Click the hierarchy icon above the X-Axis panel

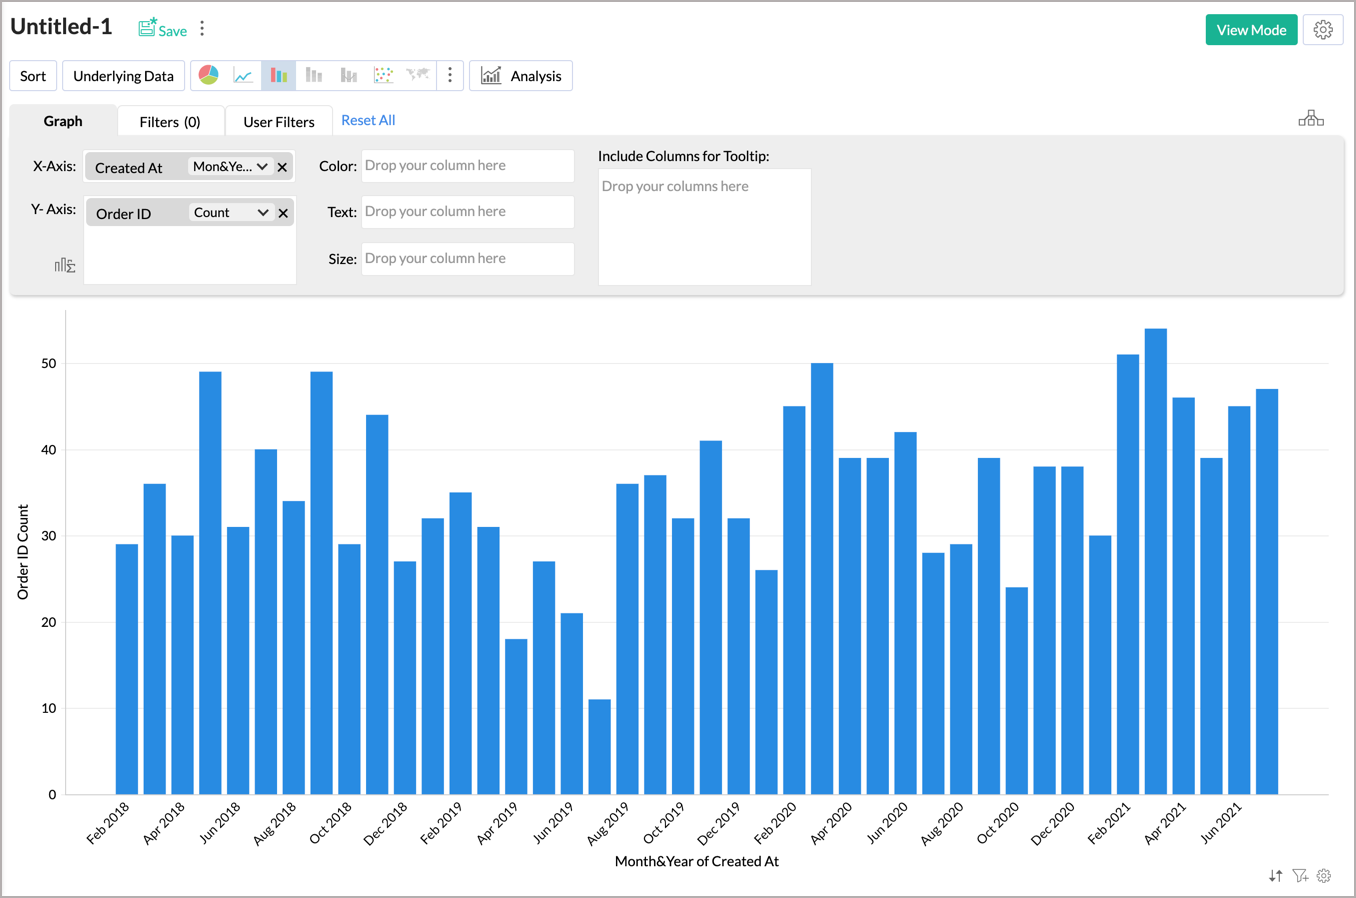[x=1311, y=117]
